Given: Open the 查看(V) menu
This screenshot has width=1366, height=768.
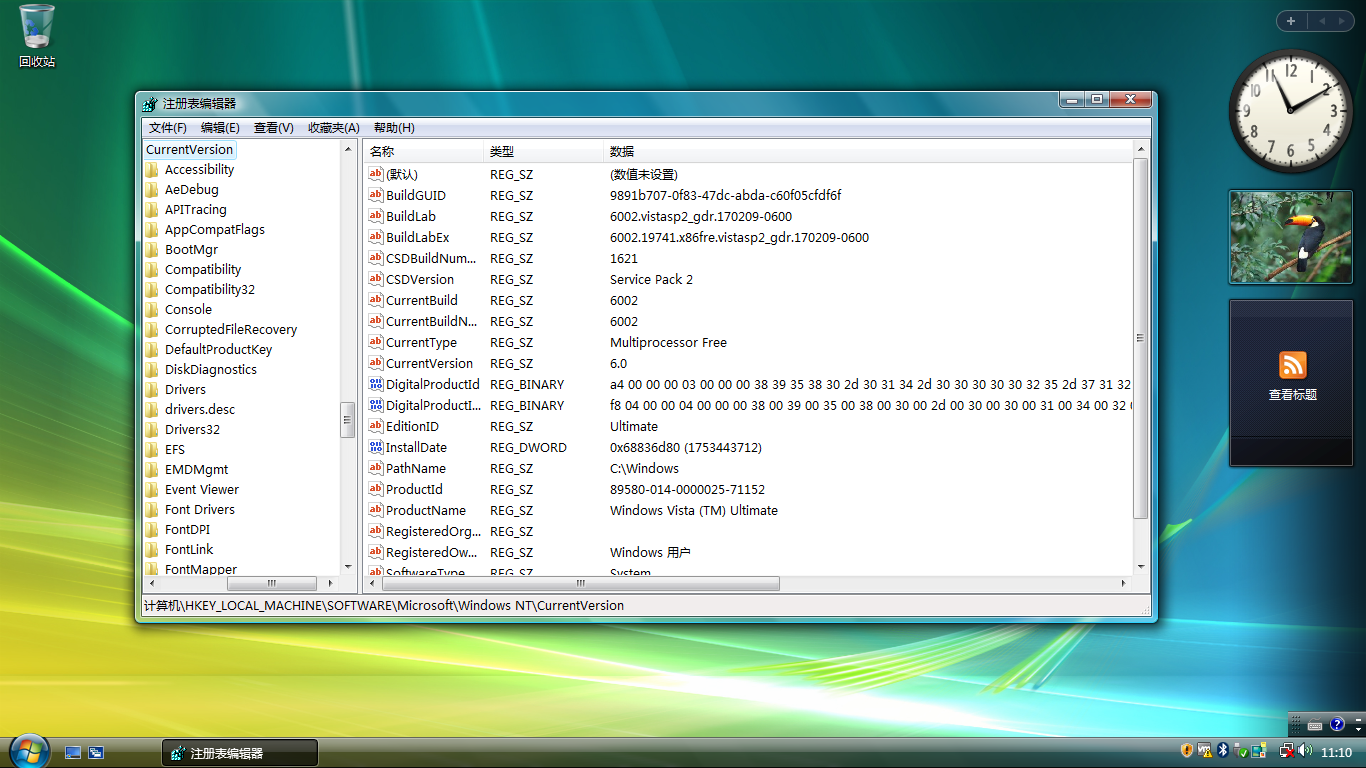Looking at the screenshot, I should pyautogui.click(x=274, y=127).
